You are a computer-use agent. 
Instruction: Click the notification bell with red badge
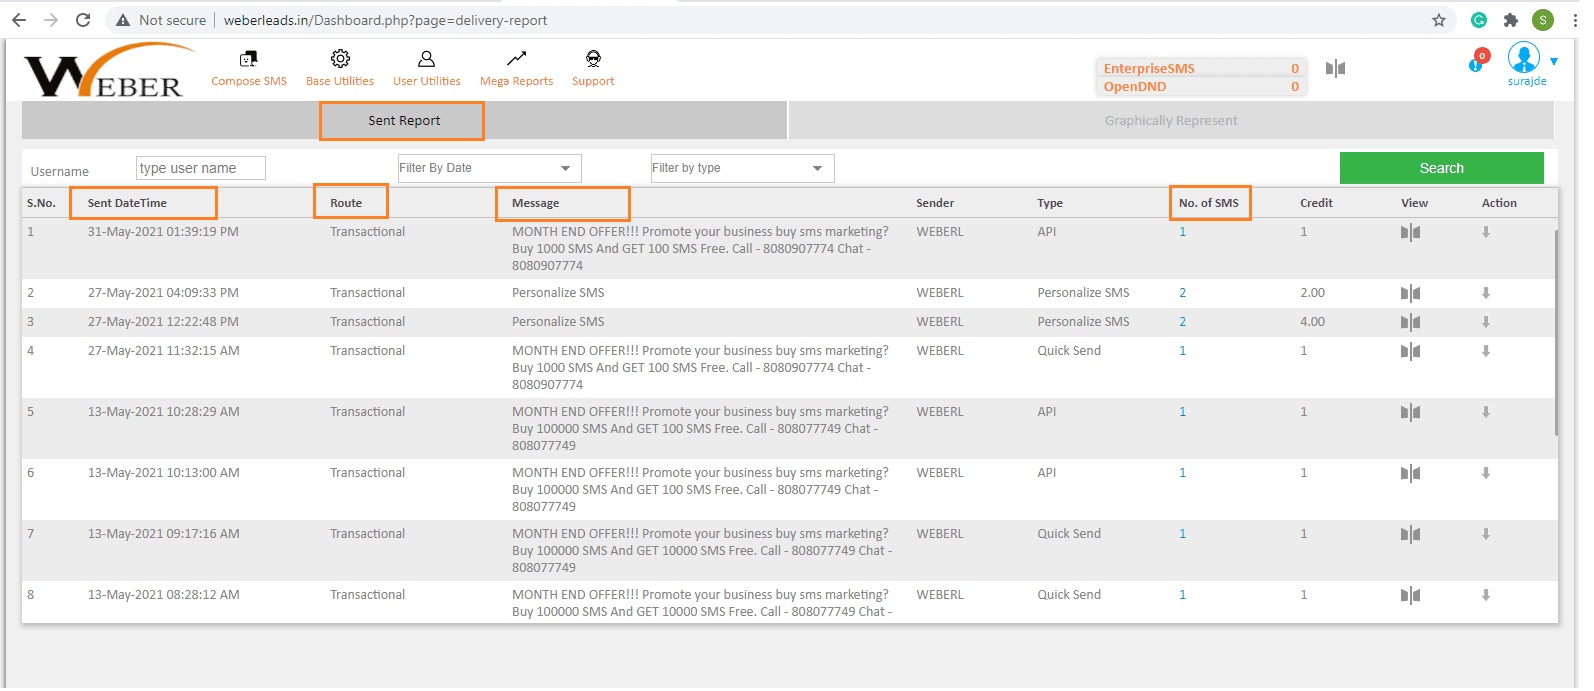[1478, 62]
